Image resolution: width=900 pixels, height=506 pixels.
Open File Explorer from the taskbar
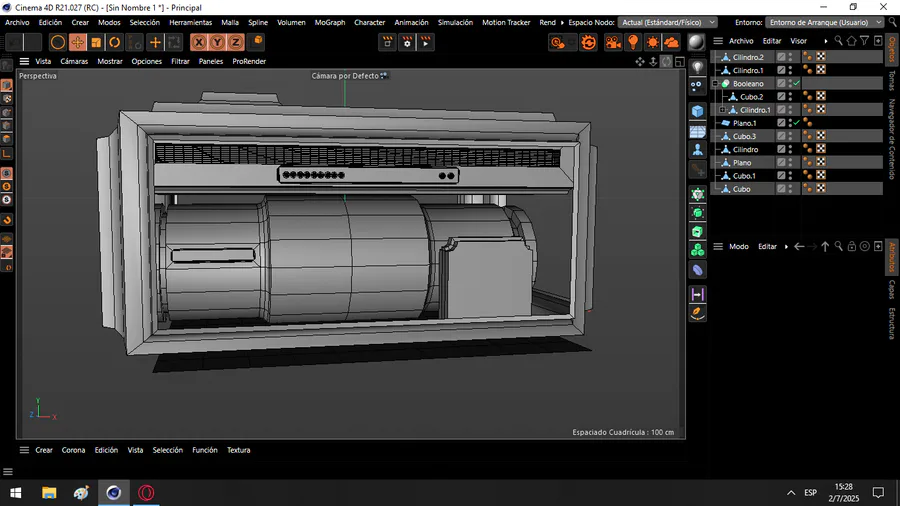coord(49,493)
